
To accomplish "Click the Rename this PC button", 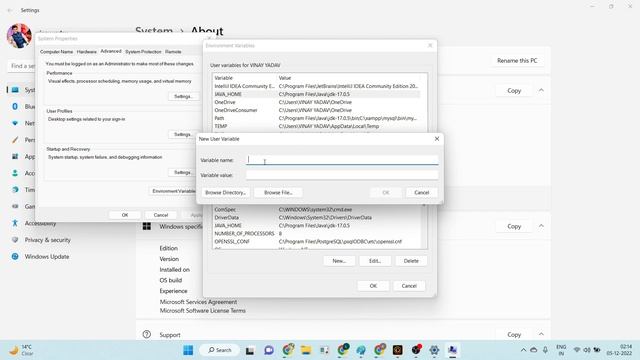I will 517,61.
